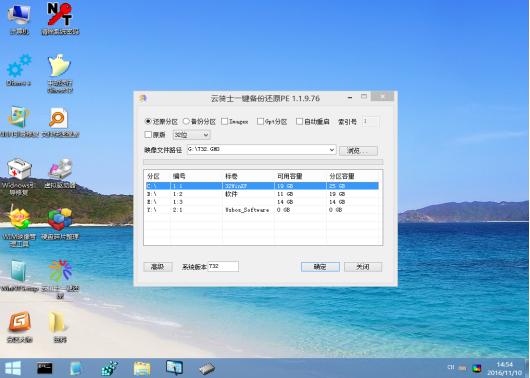Expand the 映像文件路径 combo box arrow
The width and height of the screenshot is (530, 378).
[332, 149]
